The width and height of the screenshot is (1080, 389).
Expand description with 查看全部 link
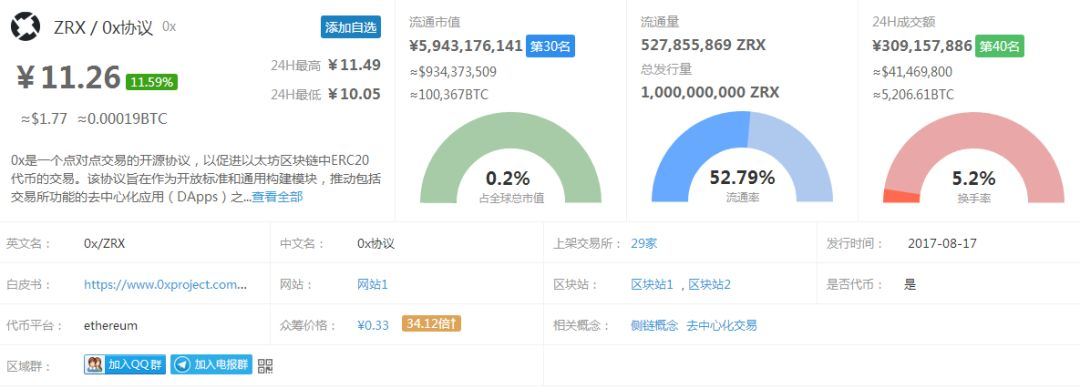pos(277,197)
